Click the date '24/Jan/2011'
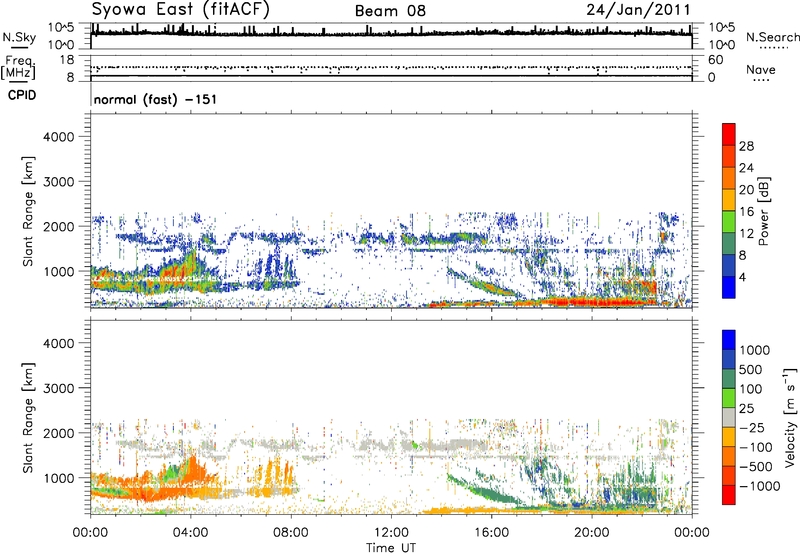The image size is (800, 554). [x=638, y=9]
